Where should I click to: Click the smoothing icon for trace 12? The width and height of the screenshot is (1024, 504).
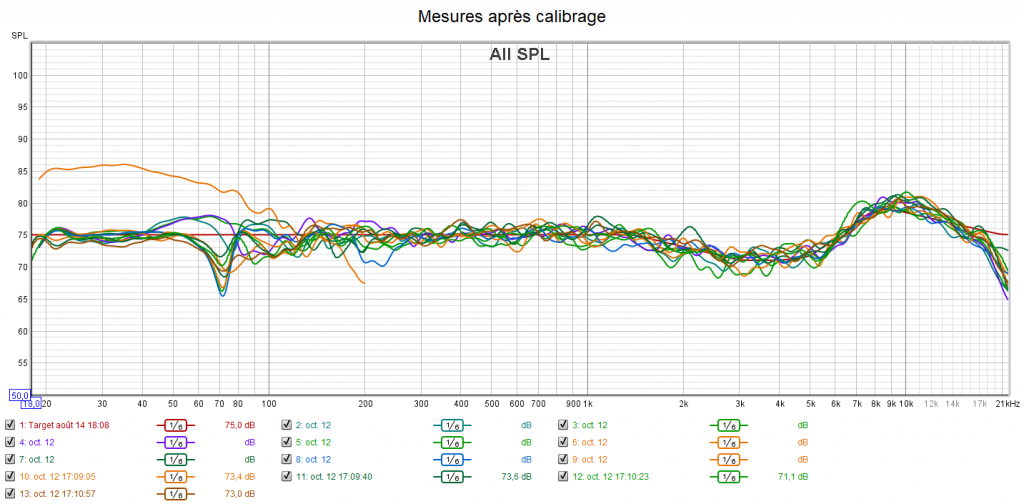pyautogui.click(x=728, y=477)
